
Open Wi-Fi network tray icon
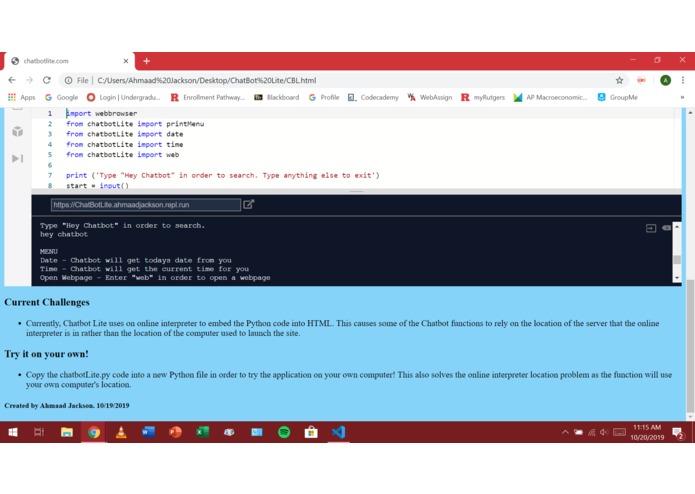[592, 432]
